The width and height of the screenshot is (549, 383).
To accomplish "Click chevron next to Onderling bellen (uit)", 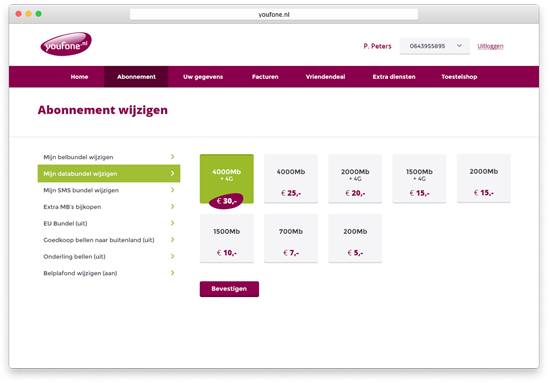I will pos(172,256).
